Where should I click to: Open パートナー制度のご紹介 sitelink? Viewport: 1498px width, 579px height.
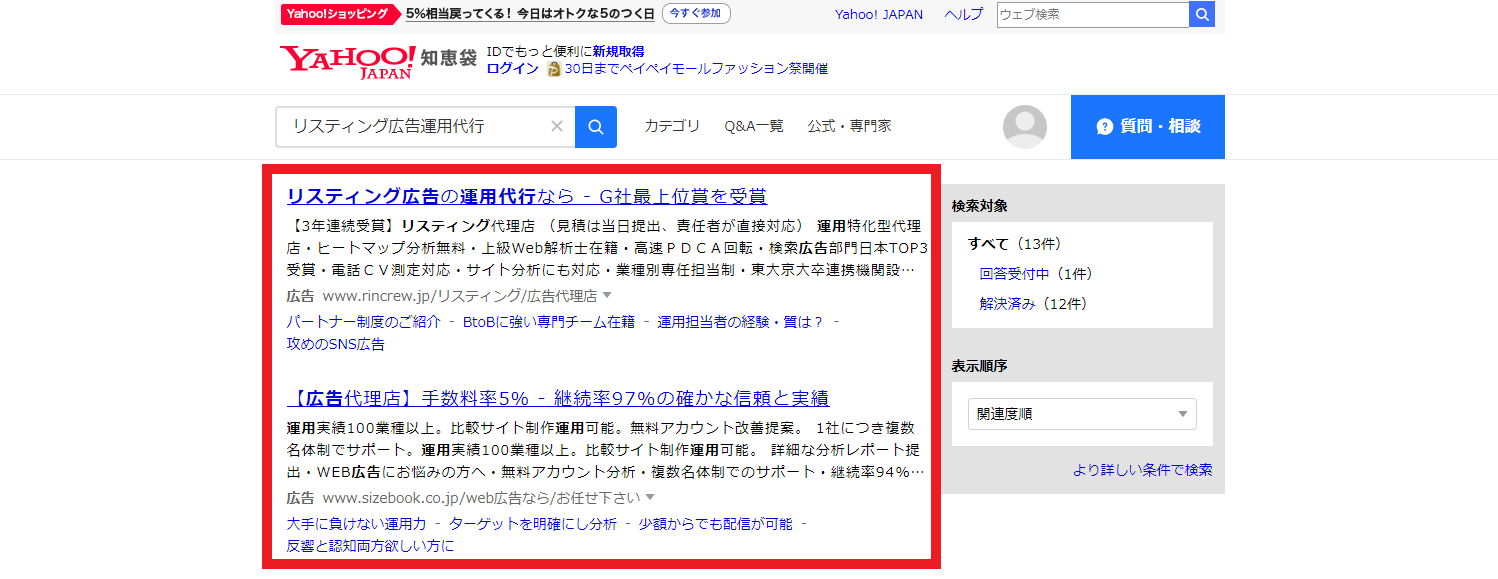pos(363,321)
